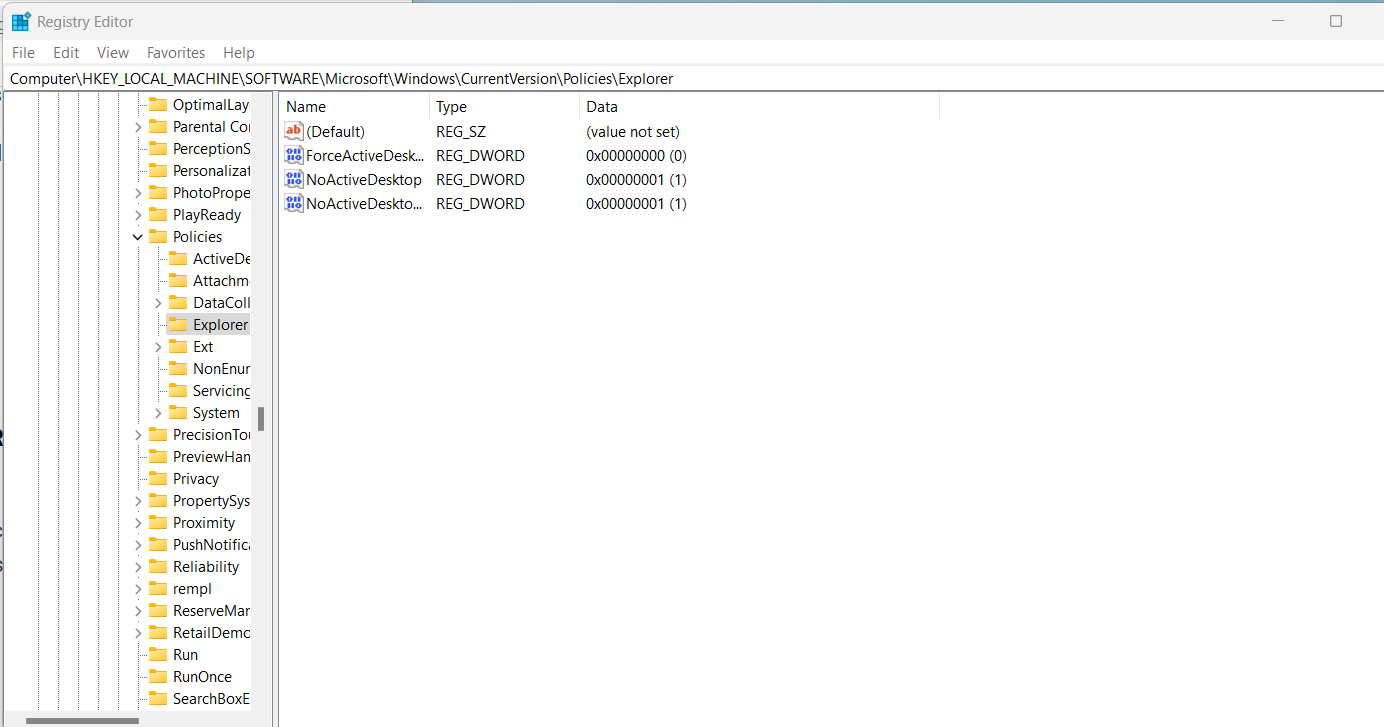Click the folder icon of NonEnum subkey

tap(178, 368)
